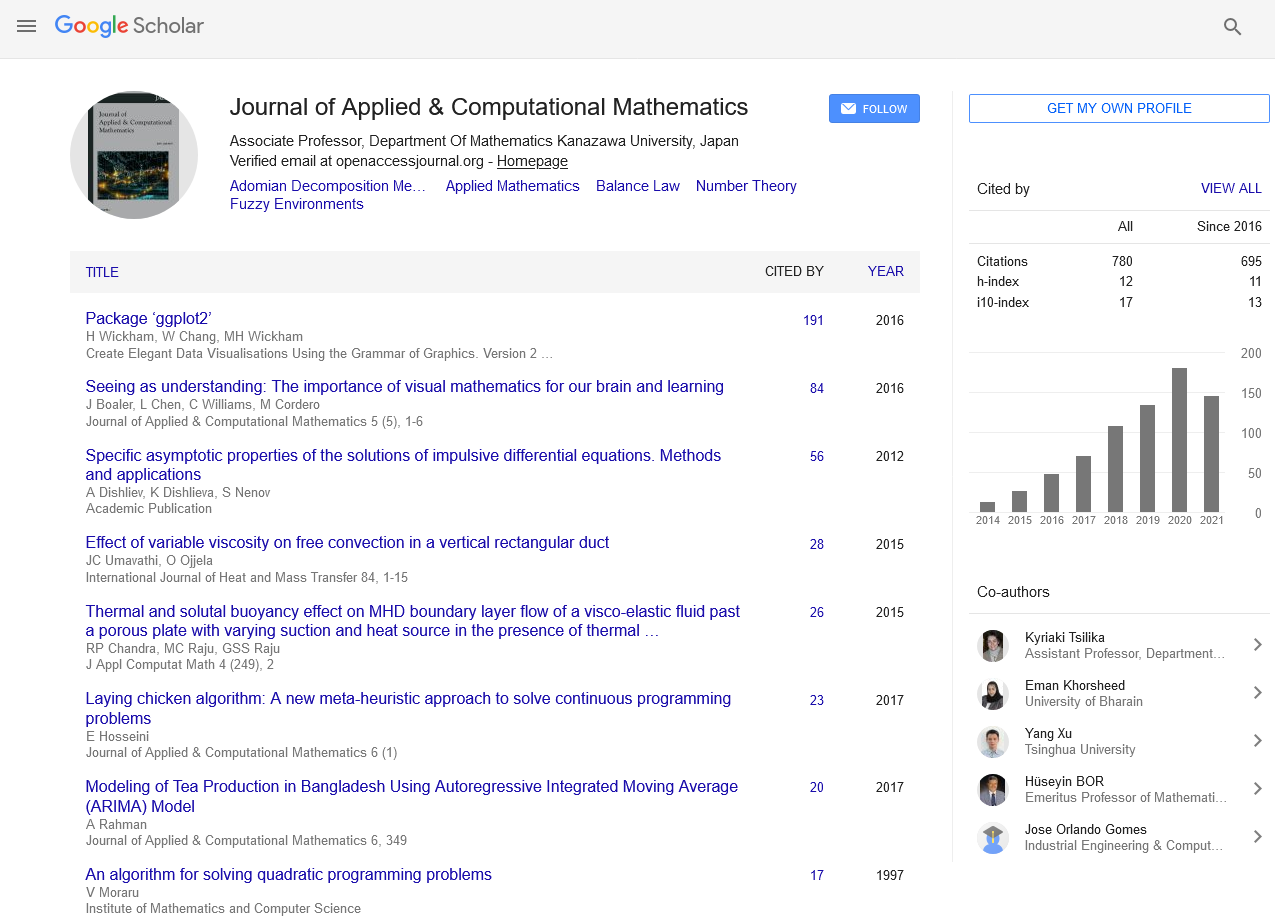Open the journal profile cover picture

134,155
